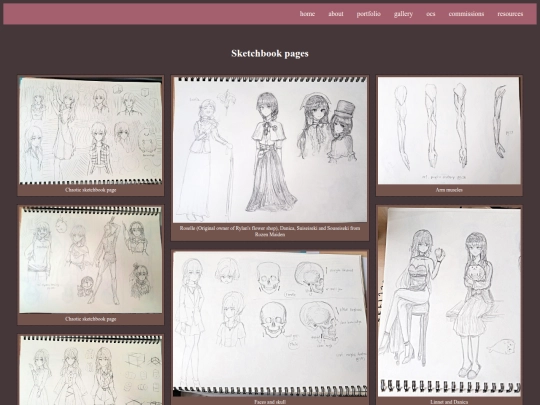Go to the home page

[307, 14]
